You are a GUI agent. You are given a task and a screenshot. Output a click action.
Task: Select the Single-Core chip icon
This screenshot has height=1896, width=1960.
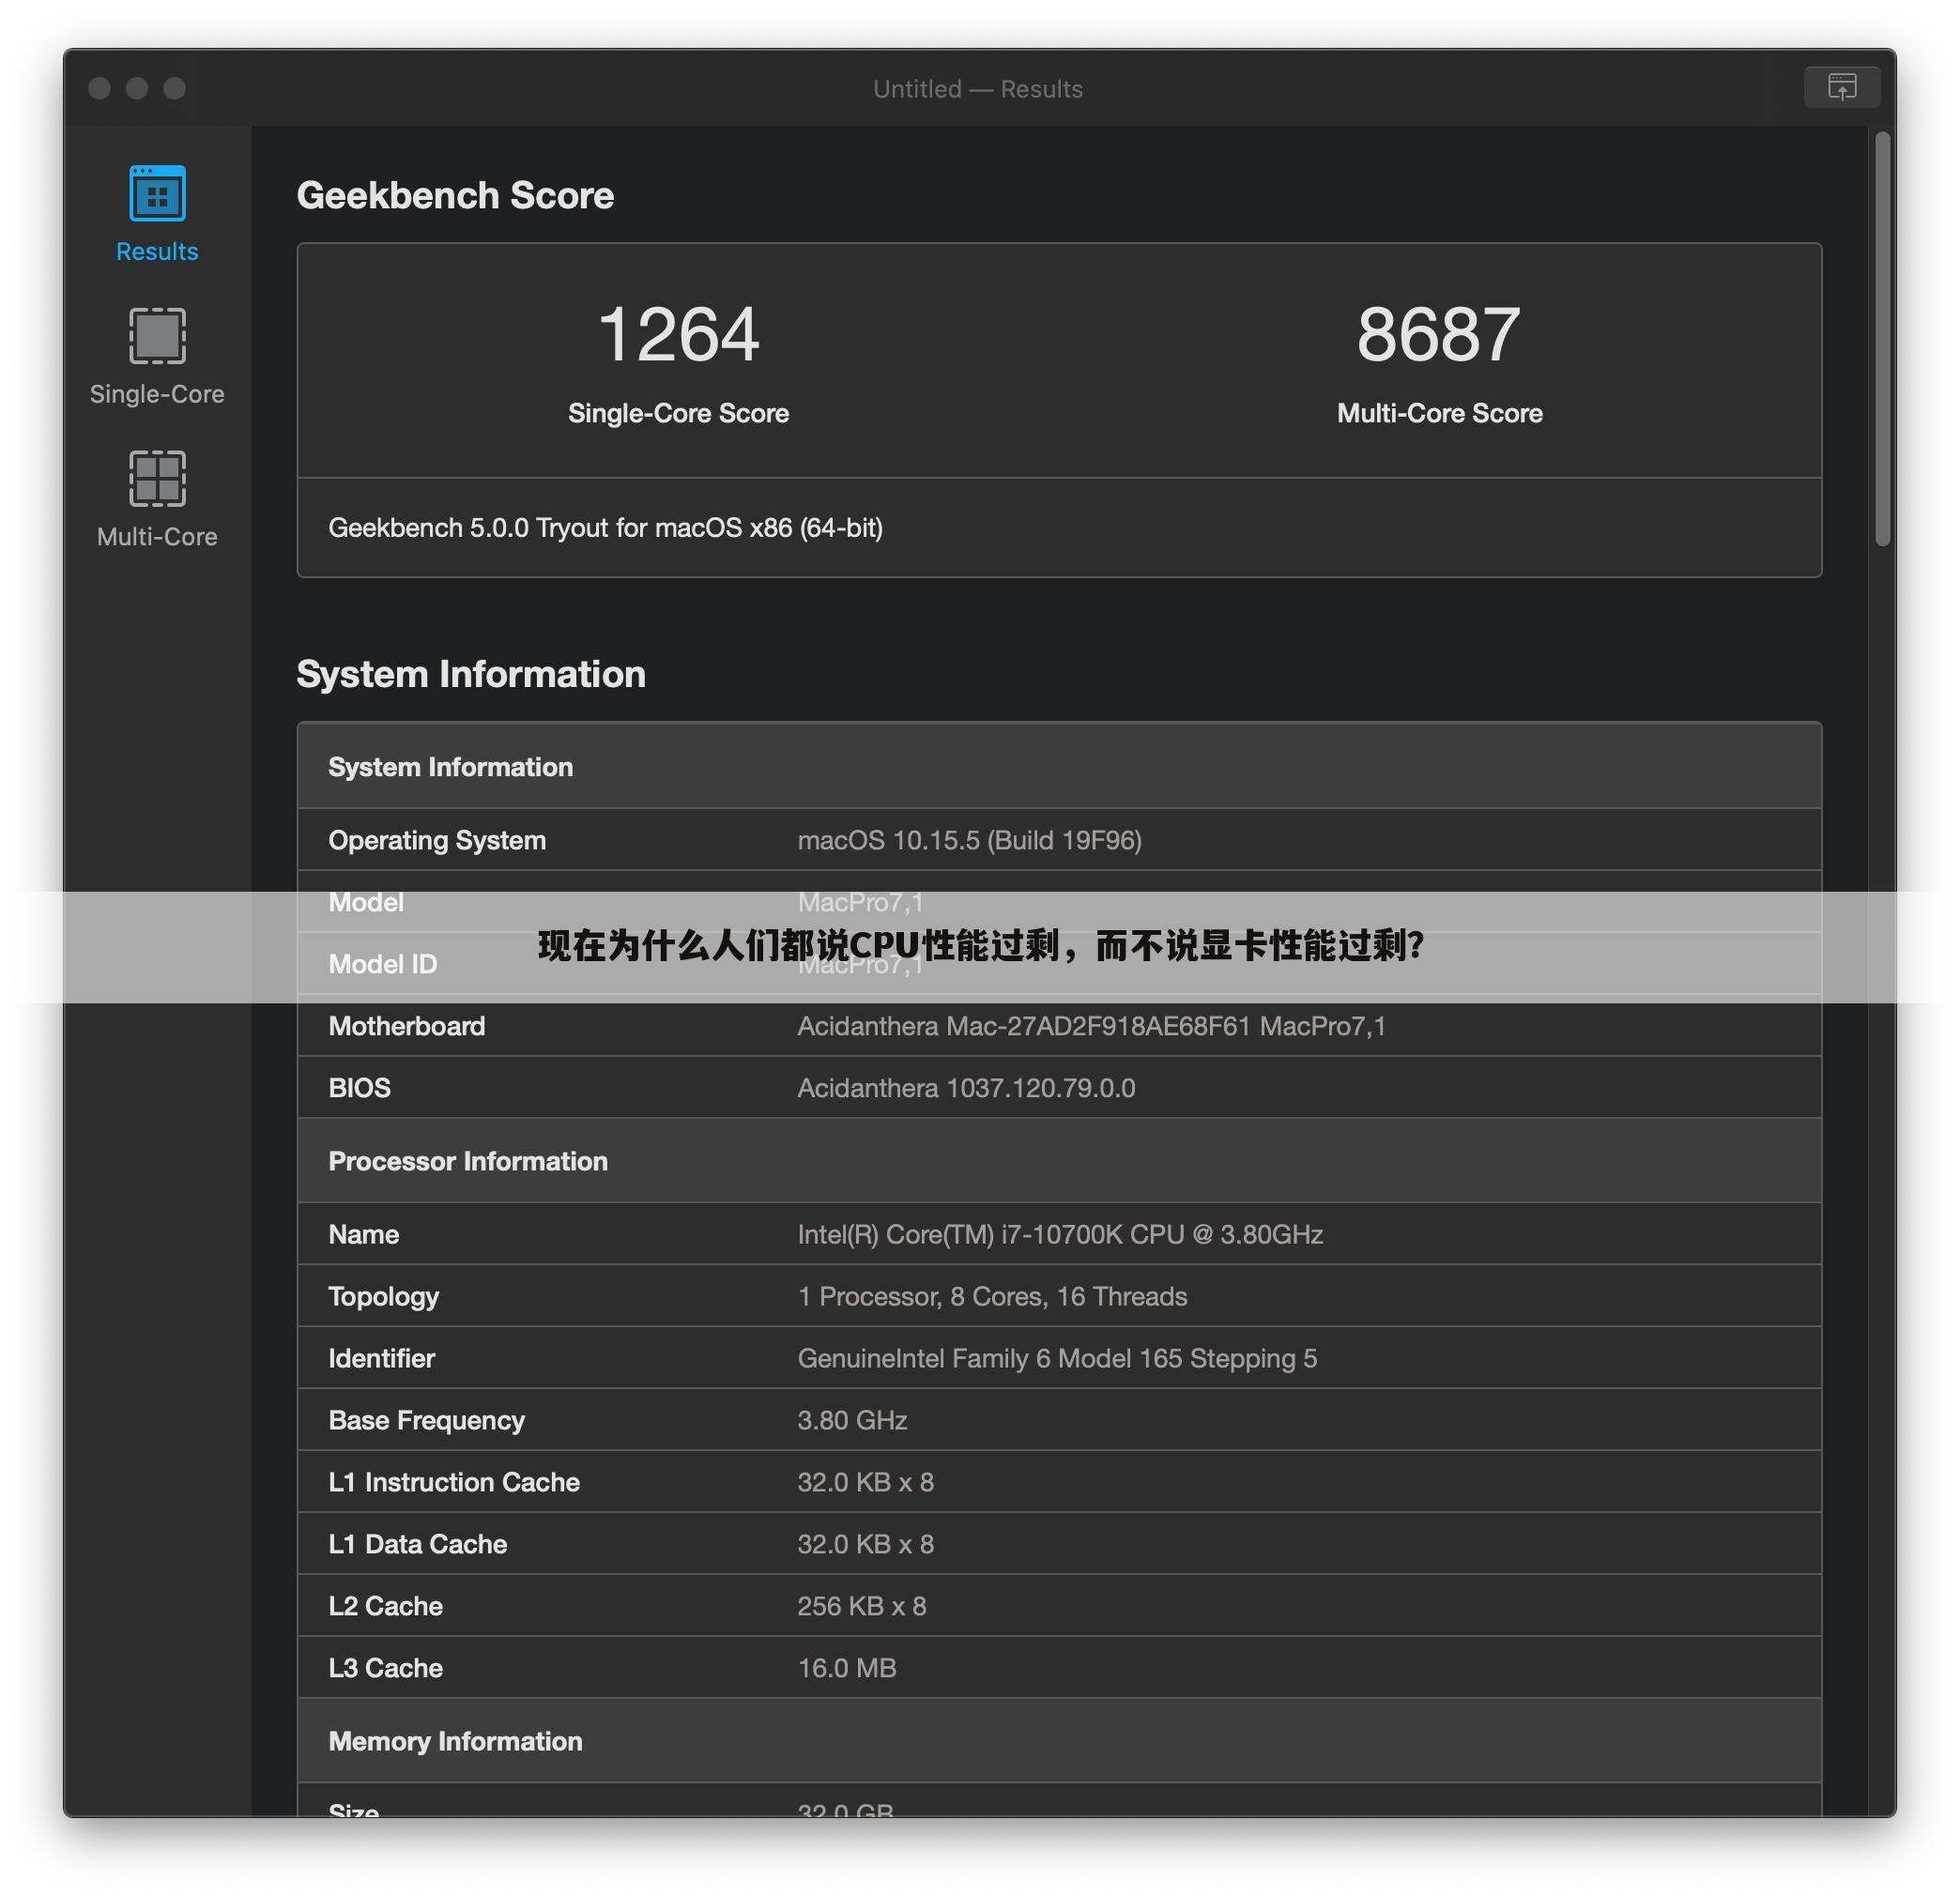point(157,336)
